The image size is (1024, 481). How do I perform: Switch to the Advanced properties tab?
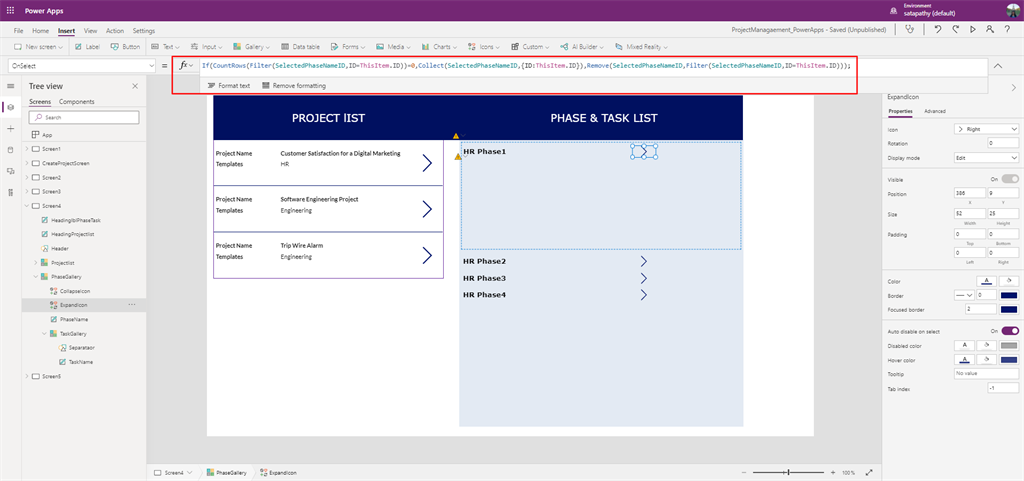(935, 112)
